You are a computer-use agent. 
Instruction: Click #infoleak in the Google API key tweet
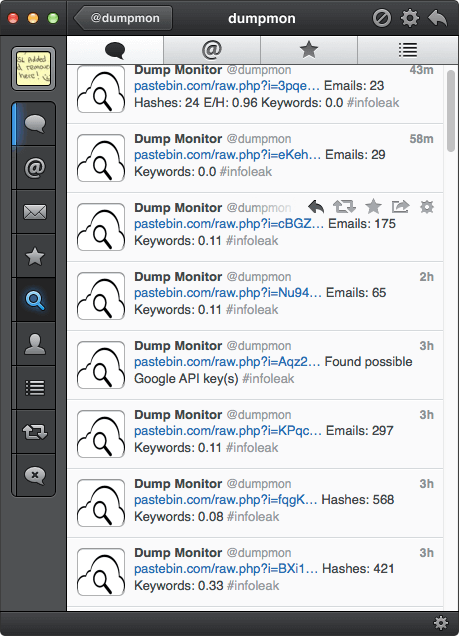click(268, 379)
